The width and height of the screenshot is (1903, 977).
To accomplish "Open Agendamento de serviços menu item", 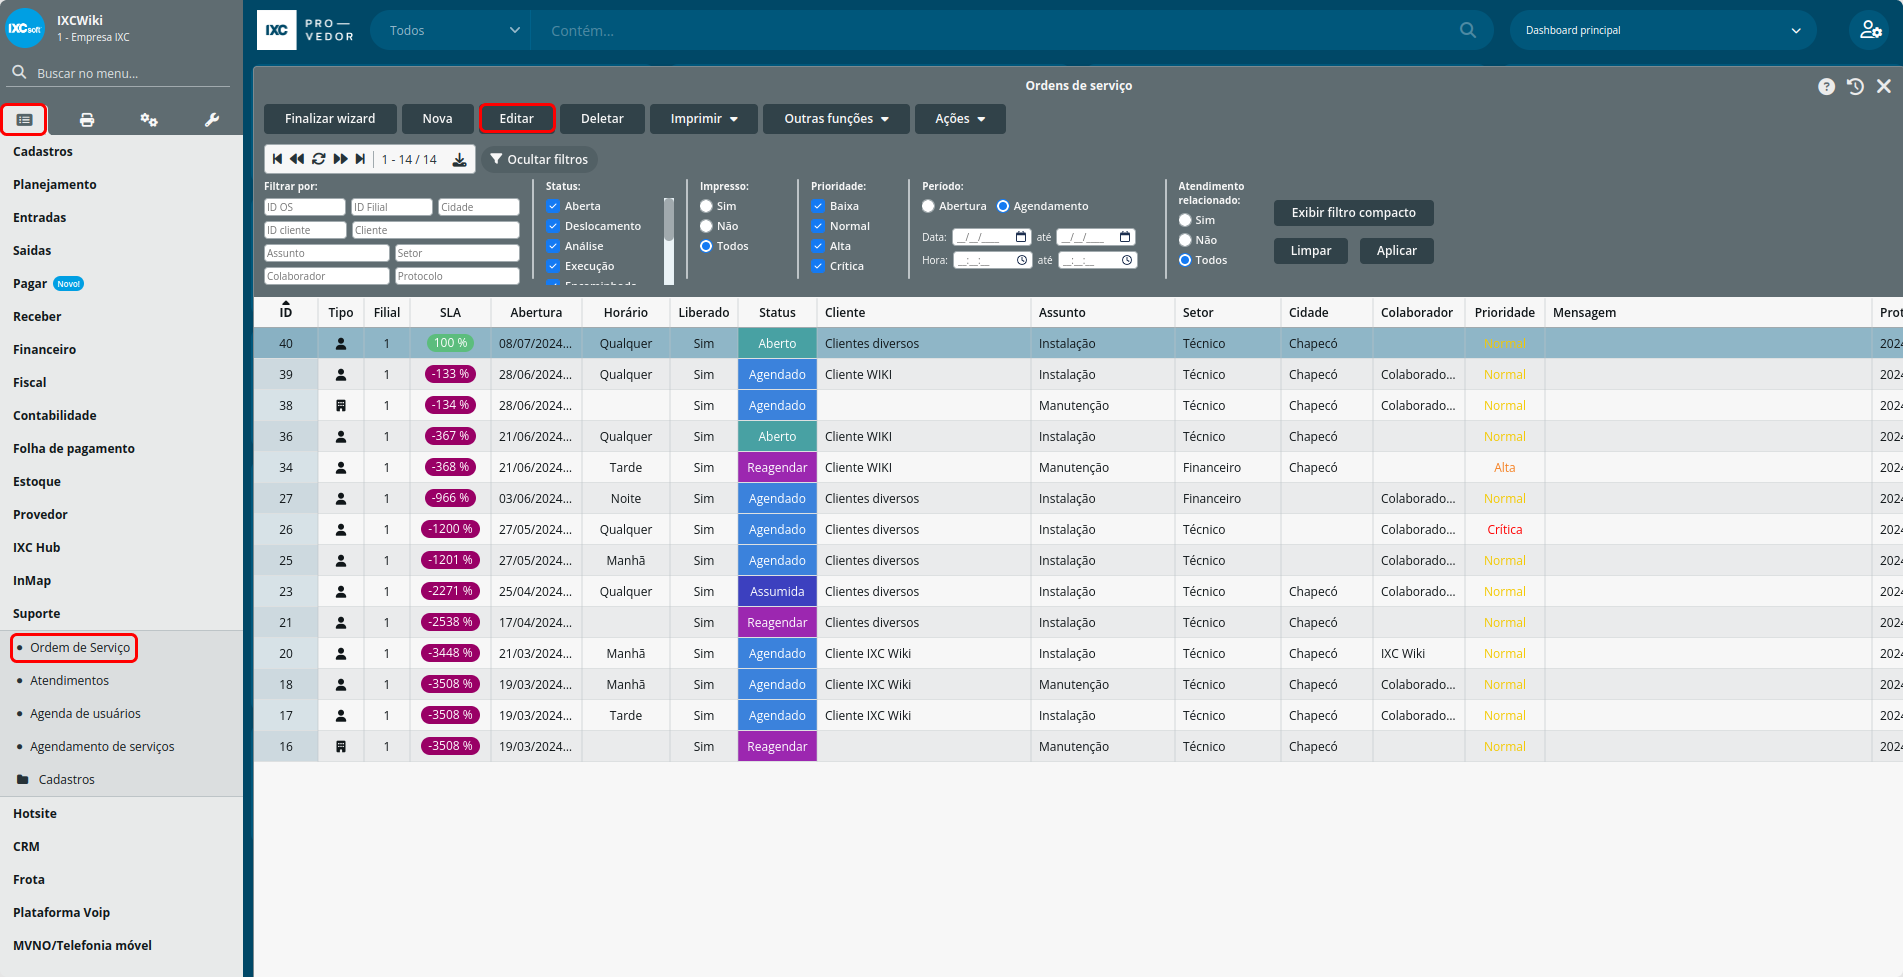I will (x=102, y=746).
